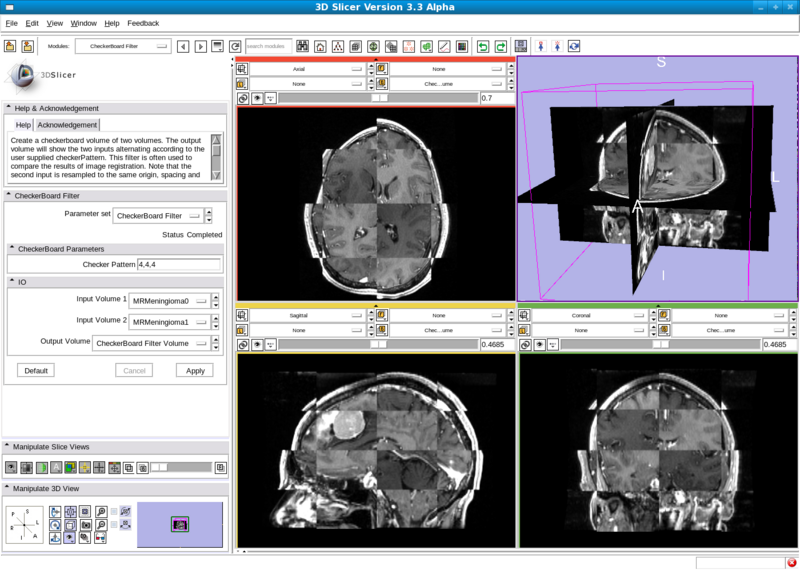The image size is (800, 570).
Task: Click the Default button
Action: point(35,370)
